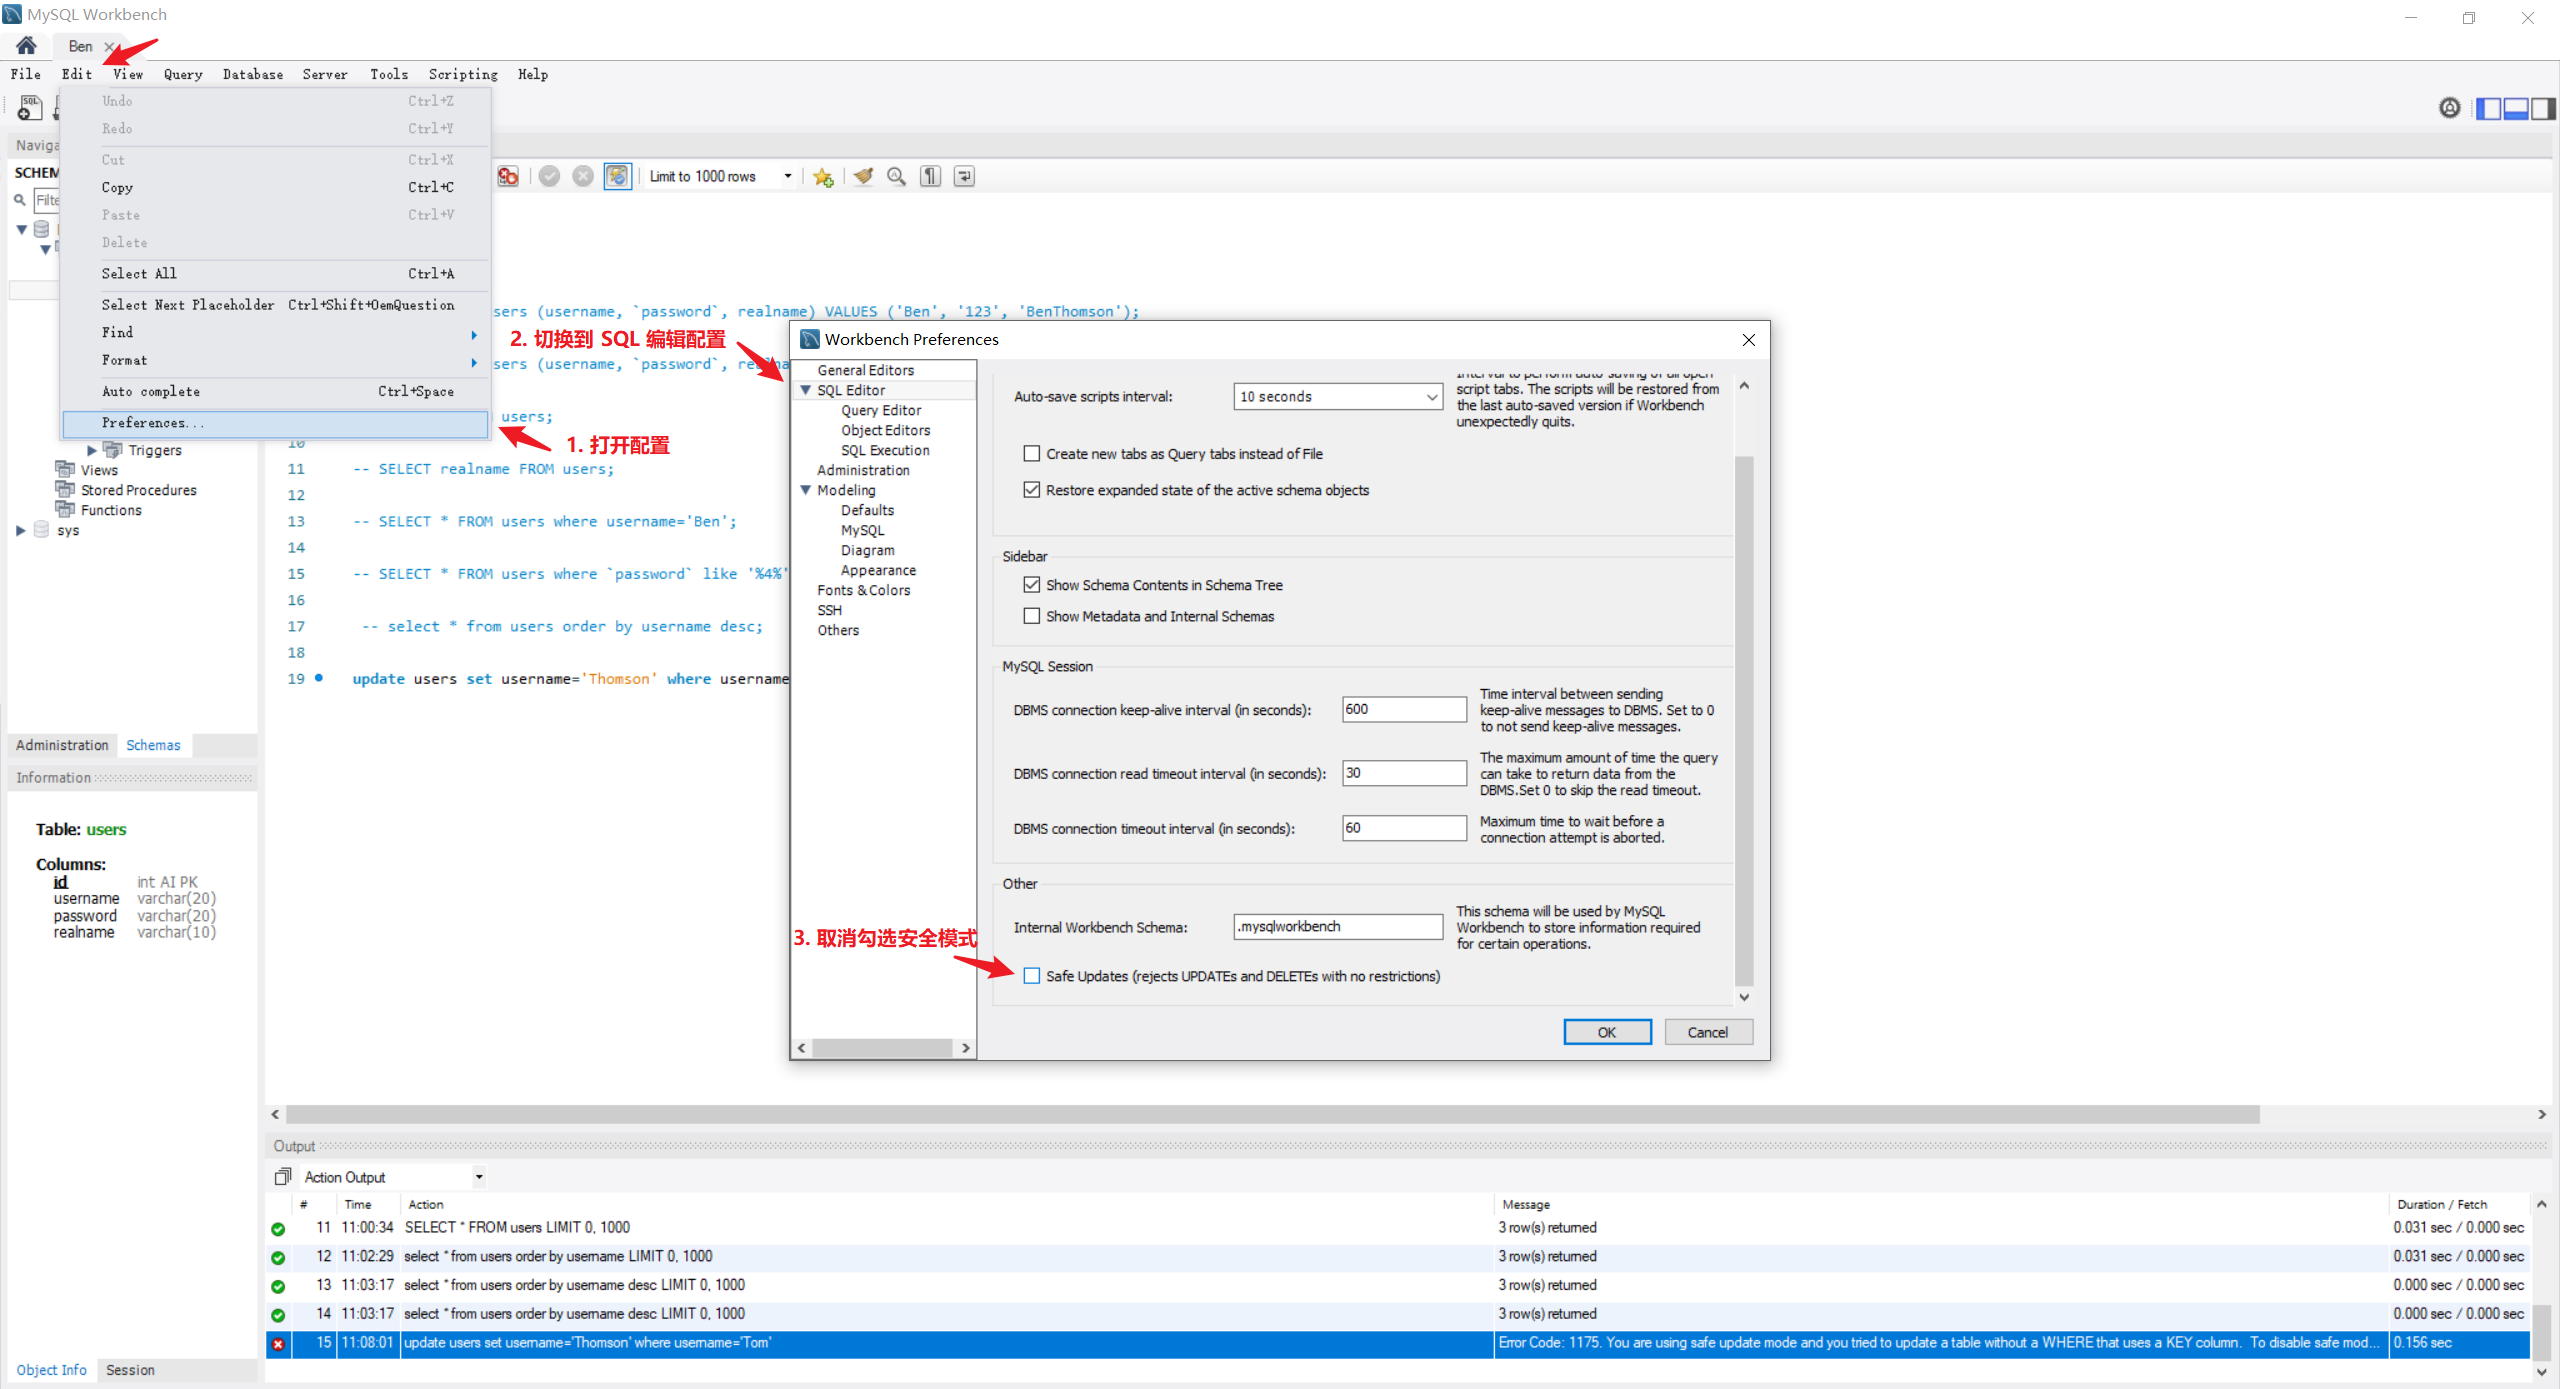Check Create new tabs as Query tabs

click(x=1032, y=454)
